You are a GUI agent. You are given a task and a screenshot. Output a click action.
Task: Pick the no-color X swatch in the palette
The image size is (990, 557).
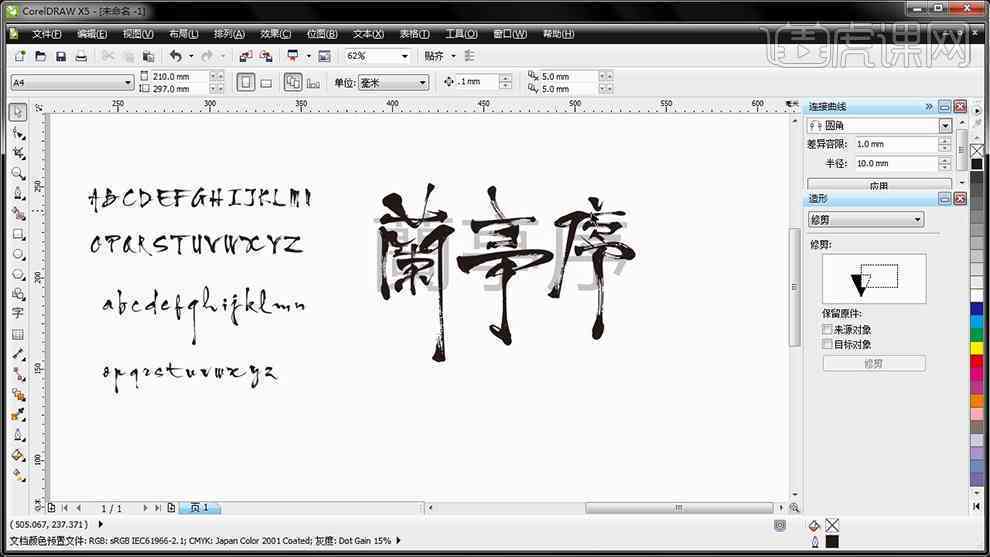(977, 150)
